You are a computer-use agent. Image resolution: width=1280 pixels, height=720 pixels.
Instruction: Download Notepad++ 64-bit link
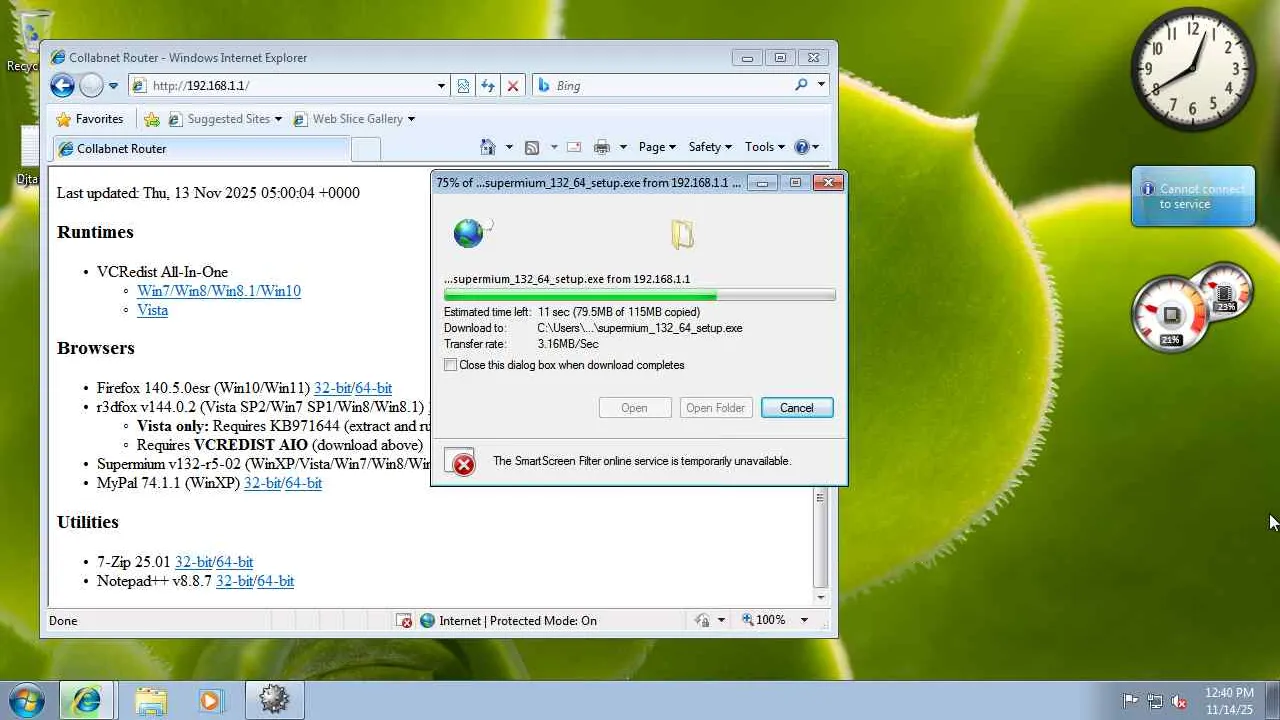pos(276,581)
